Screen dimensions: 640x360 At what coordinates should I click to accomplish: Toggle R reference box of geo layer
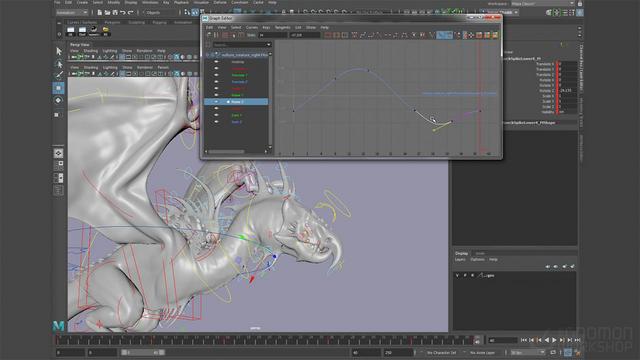(473, 276)
